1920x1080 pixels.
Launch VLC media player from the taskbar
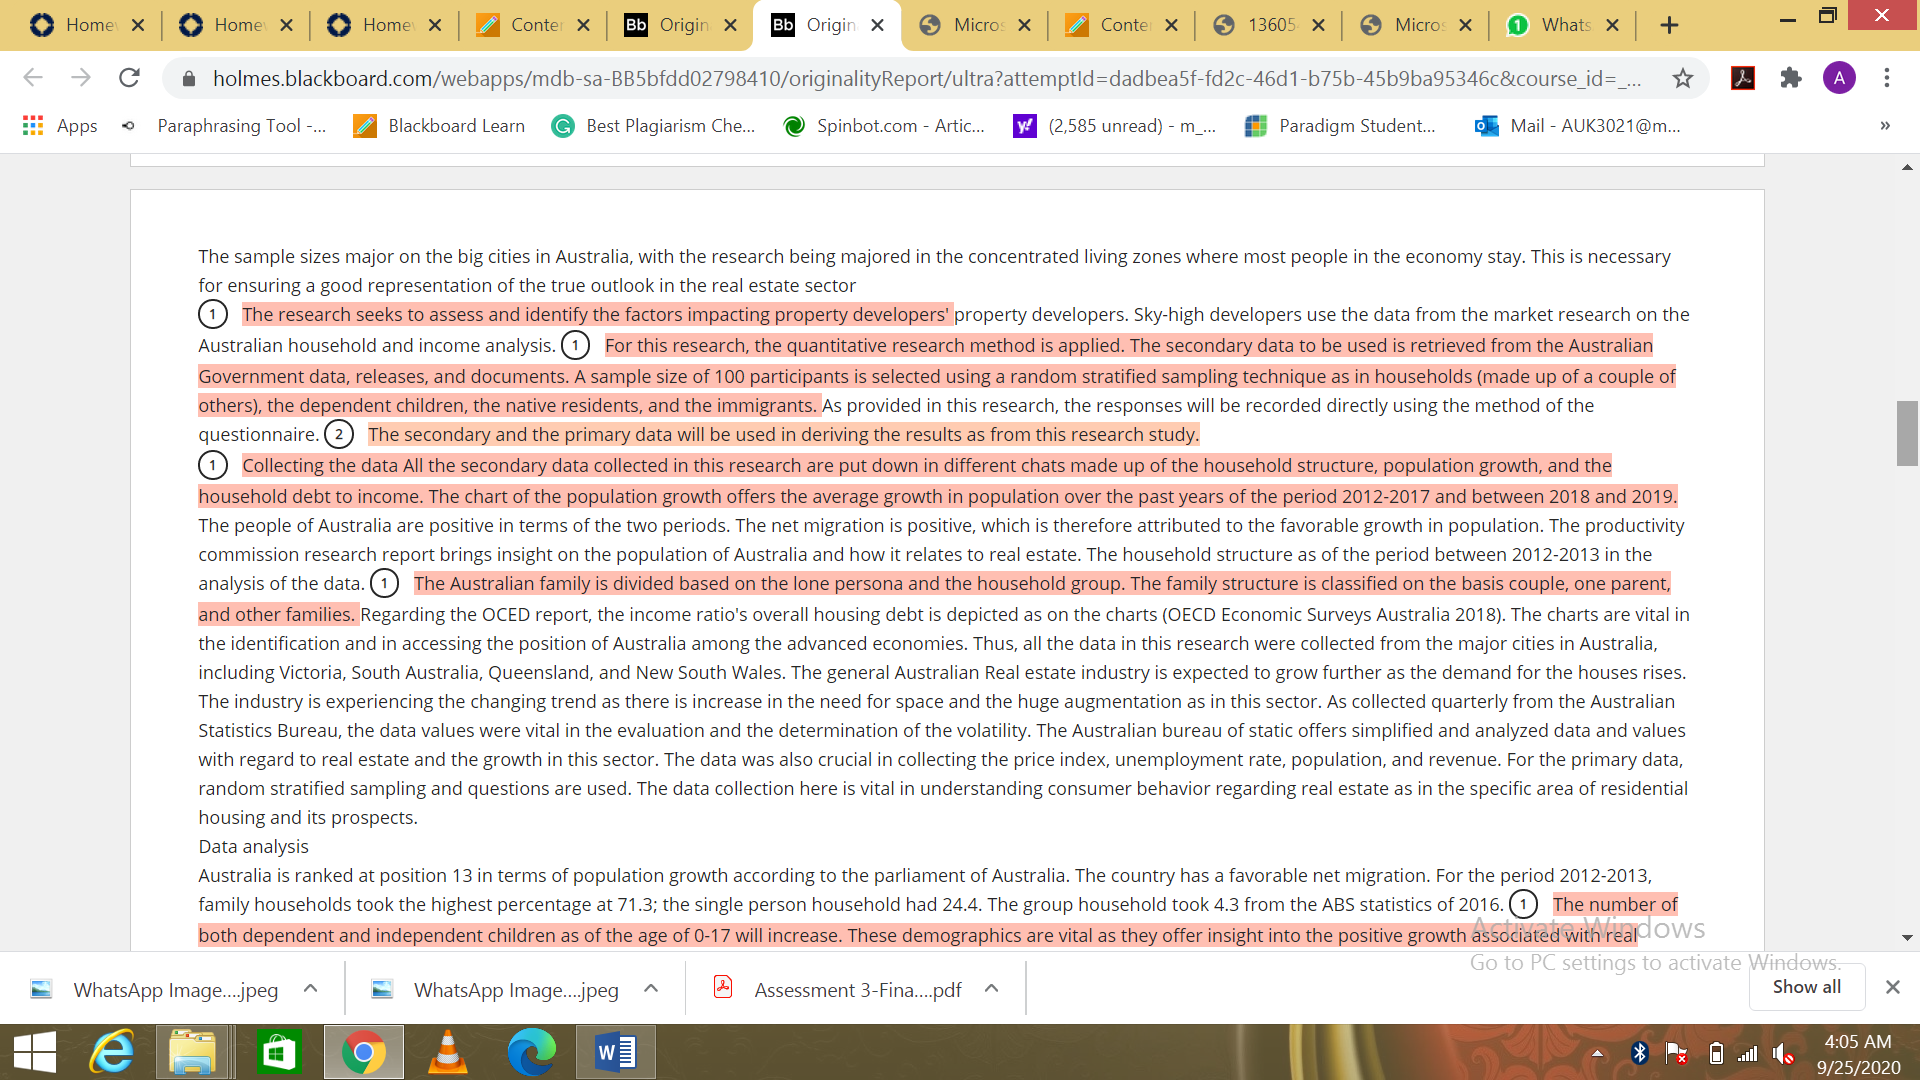tap(448, 1053)
